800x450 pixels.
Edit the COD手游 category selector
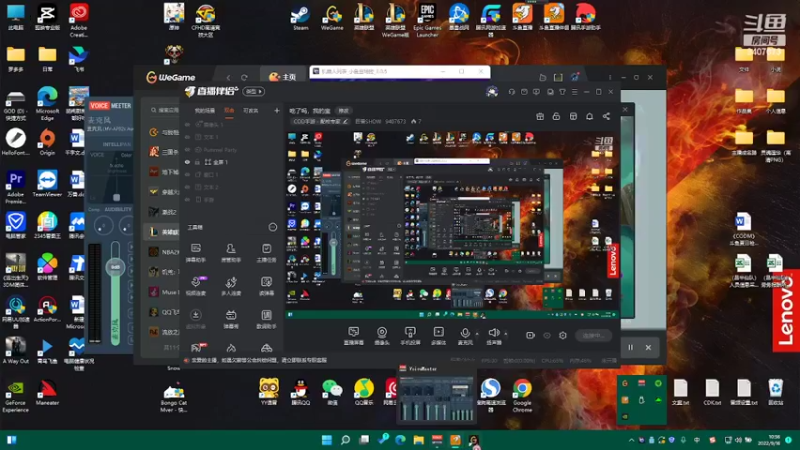coord(320,121)
